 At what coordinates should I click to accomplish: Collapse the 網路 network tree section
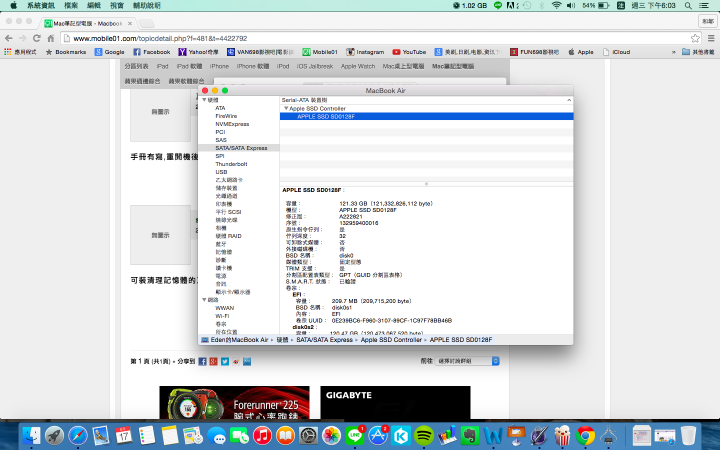tap(204, 300)
